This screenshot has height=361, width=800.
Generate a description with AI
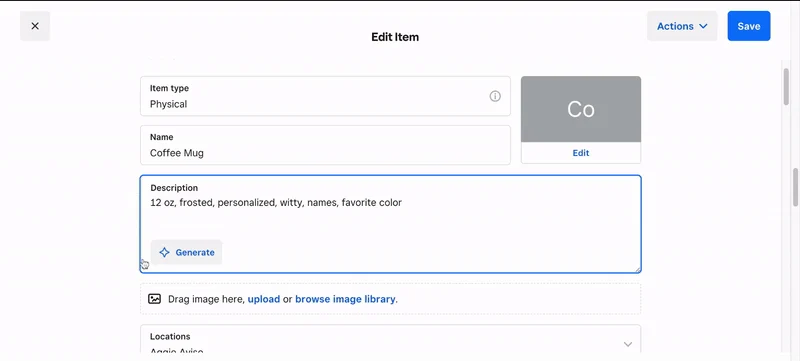point(186,252)
